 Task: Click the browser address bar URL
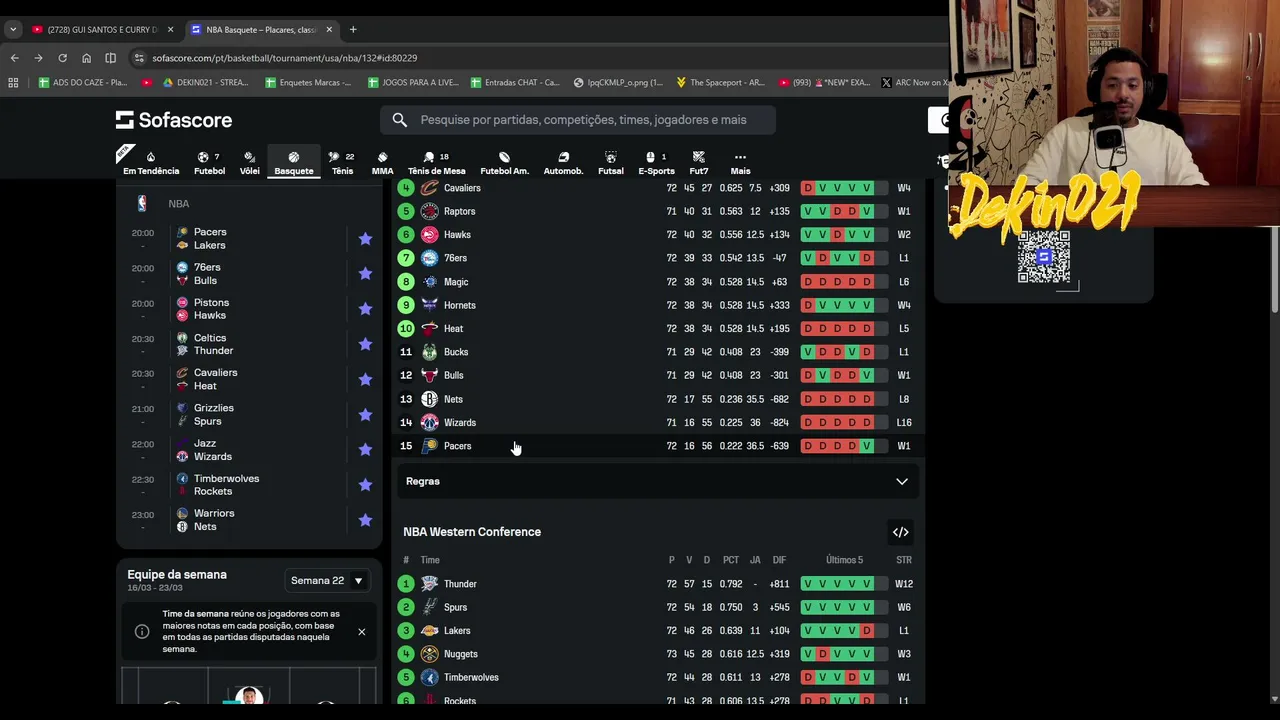pyautogui.click(x=285, y=58)
